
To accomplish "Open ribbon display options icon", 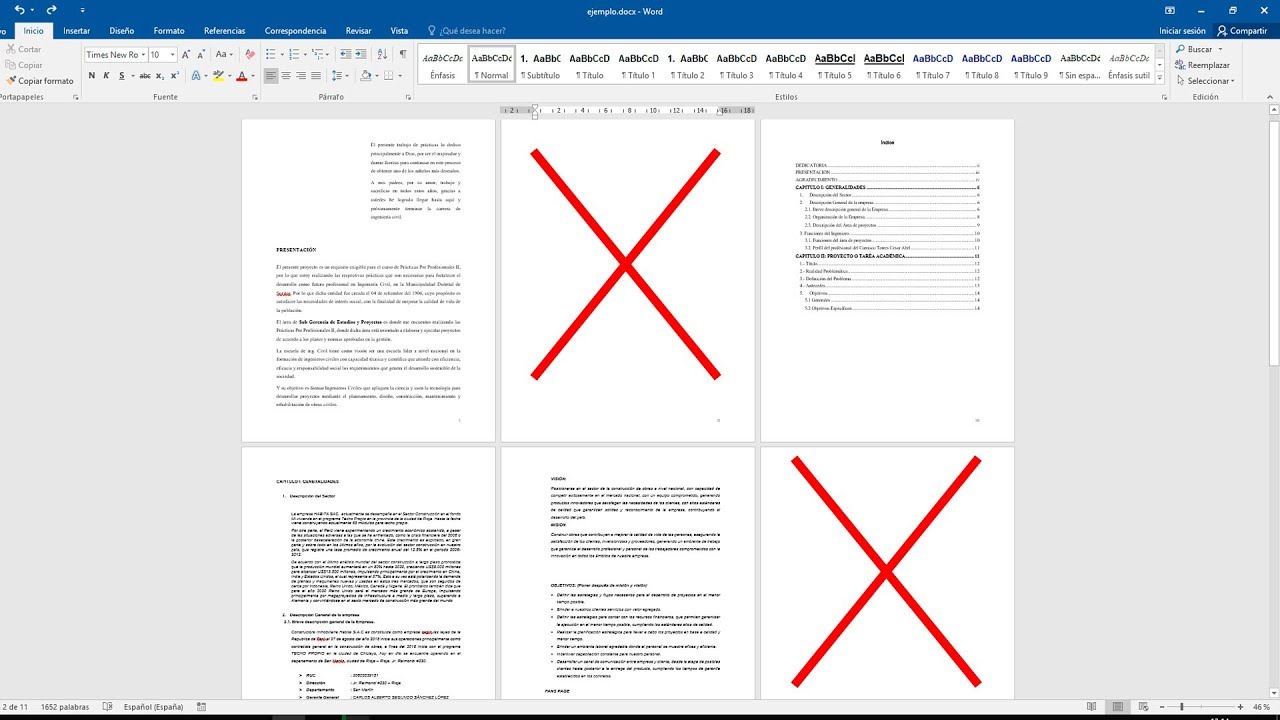I will (x=1170, y=10).
